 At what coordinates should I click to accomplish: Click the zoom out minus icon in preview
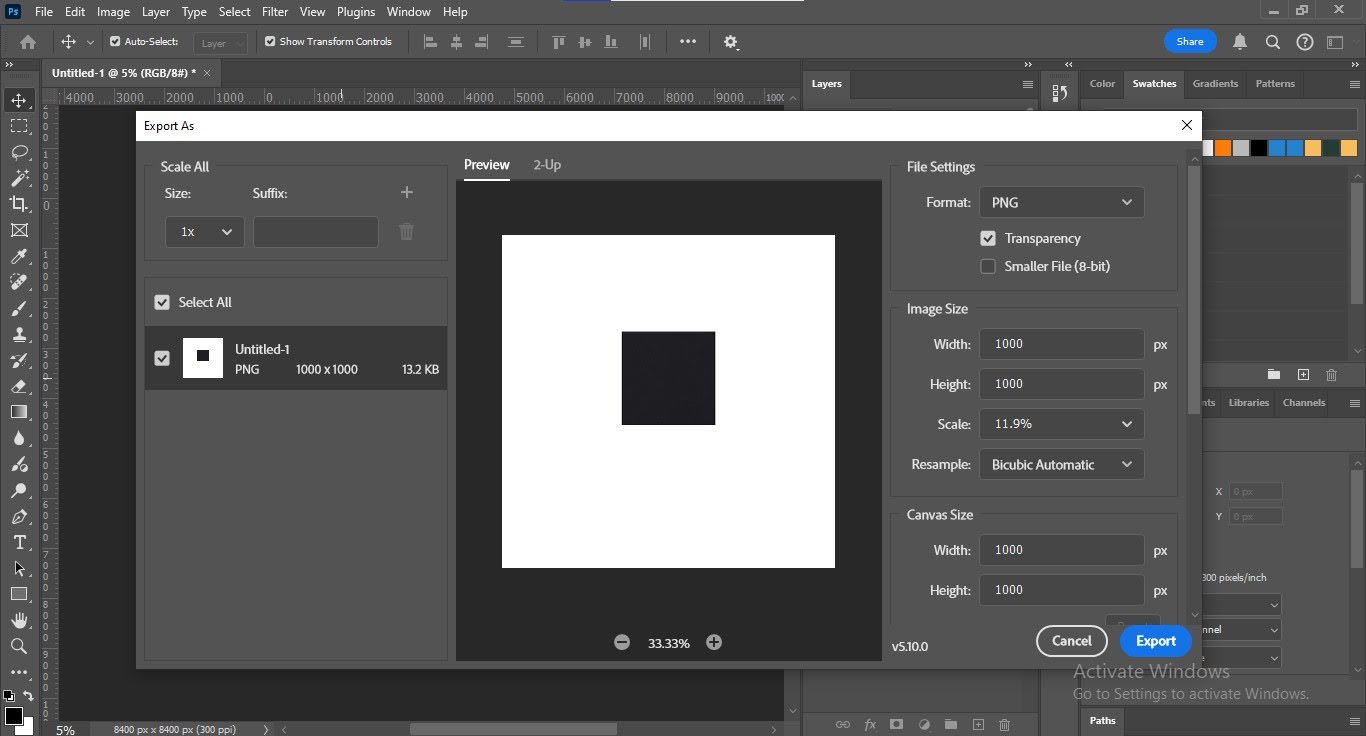(622, 643)
